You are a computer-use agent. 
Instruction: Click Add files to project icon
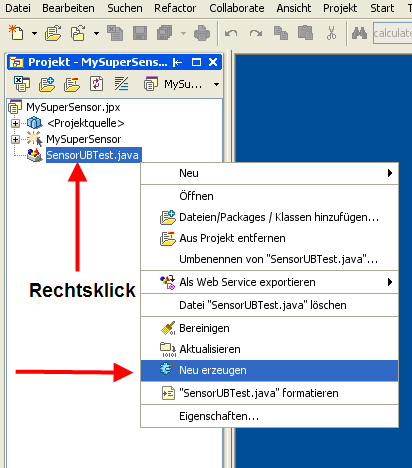point(47,84)
